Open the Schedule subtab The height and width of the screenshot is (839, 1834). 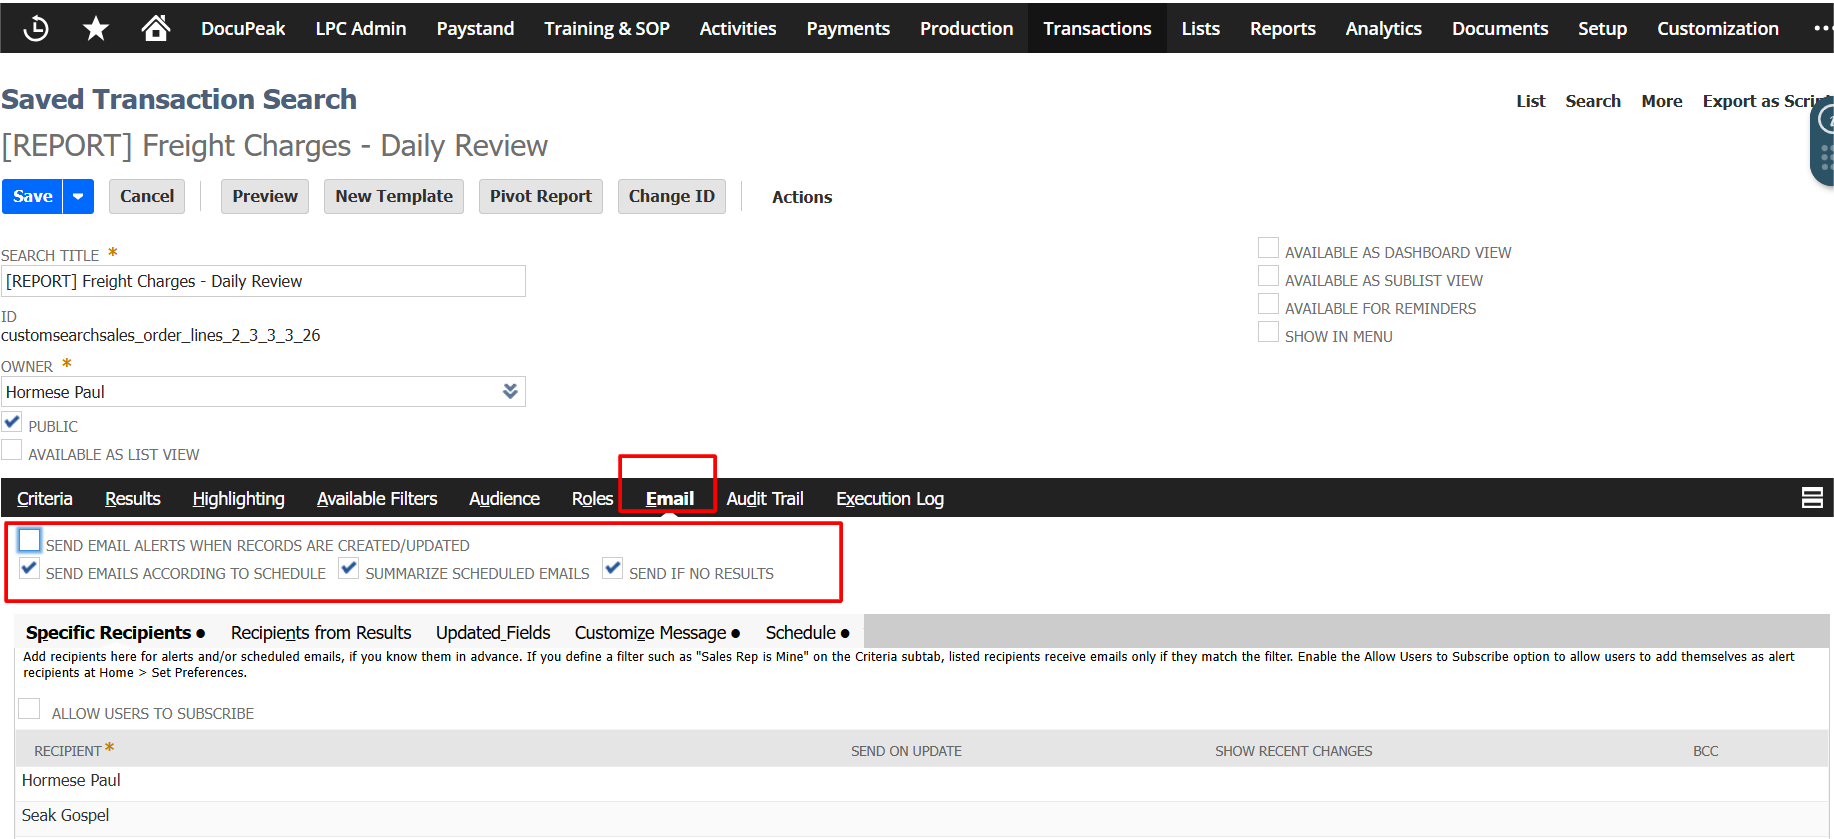[800, 633]
